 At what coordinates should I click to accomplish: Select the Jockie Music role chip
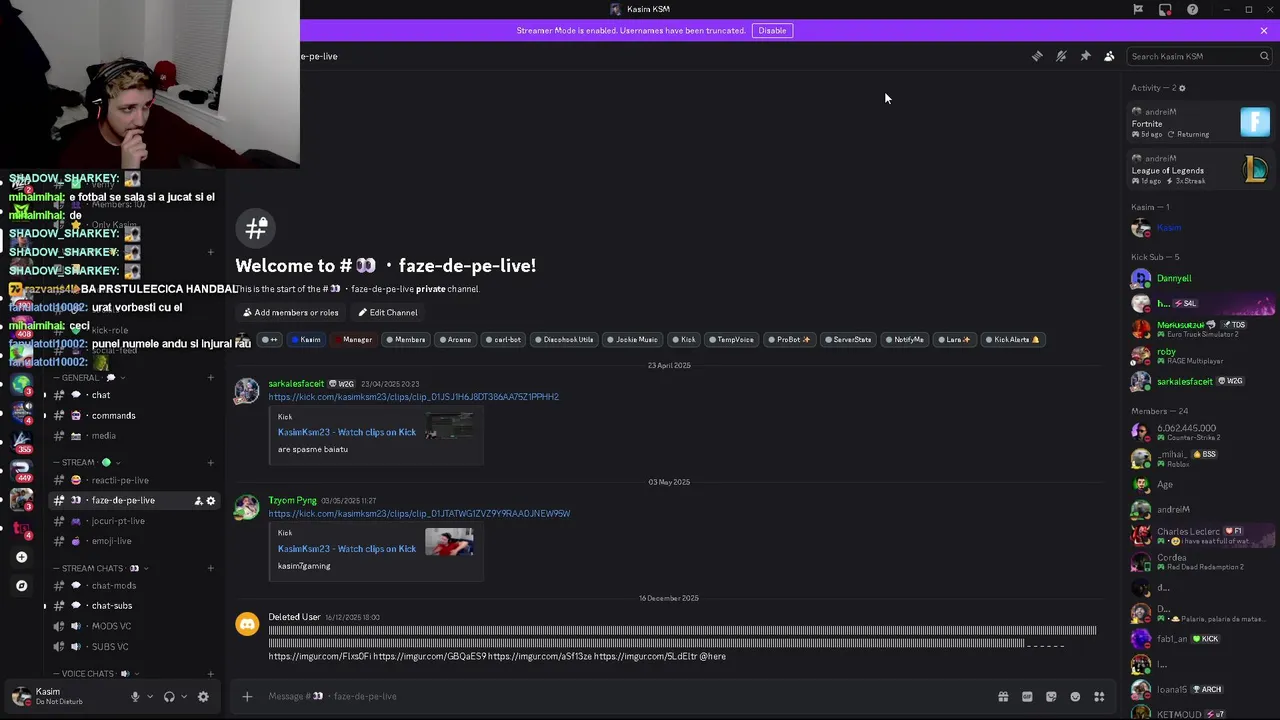[631, 340]
